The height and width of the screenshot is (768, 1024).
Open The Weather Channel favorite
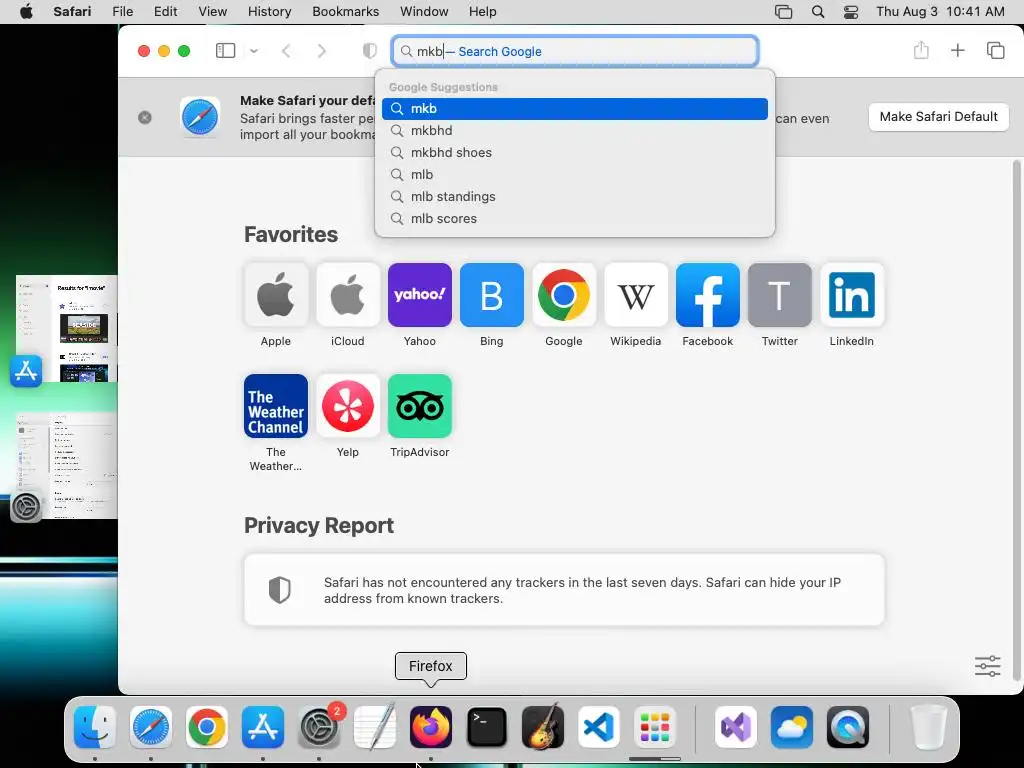coord(276,406)
